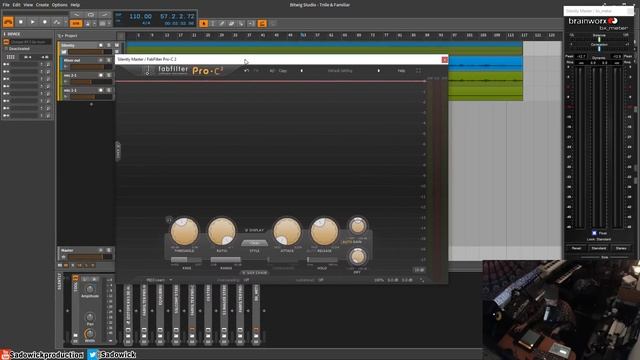Click the Release knob

pos(324,231)
